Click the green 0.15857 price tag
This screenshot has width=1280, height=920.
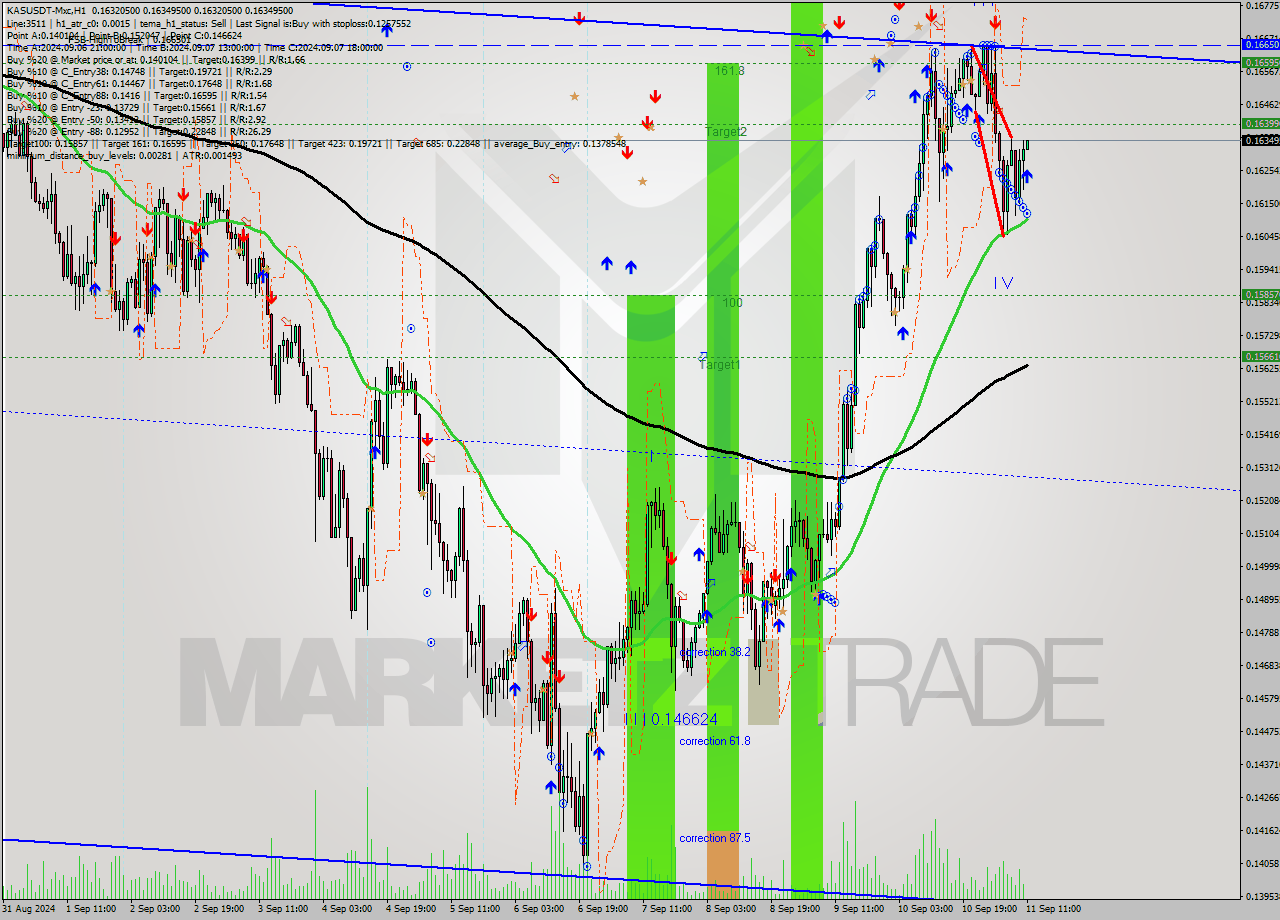pyautogui.click(x=1260, y=295)
